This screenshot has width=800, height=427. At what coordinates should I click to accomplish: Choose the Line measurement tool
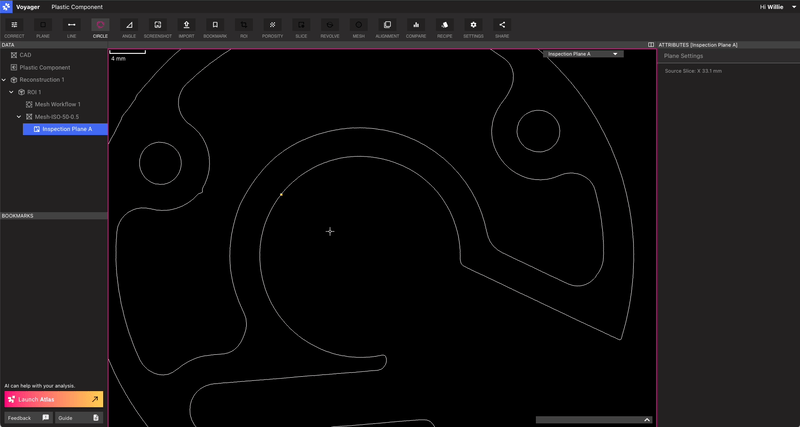click(71, 29)
